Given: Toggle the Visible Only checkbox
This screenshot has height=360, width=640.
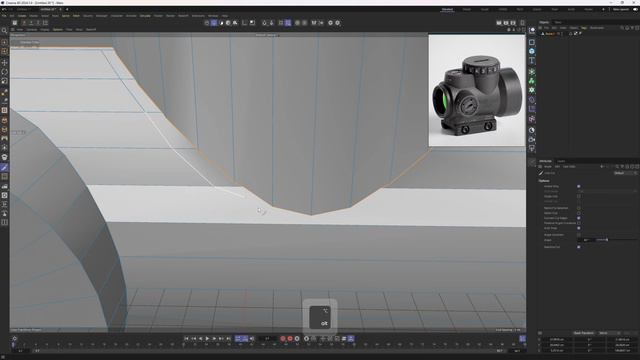Looking at the screenshot, I should pos(579,186).
